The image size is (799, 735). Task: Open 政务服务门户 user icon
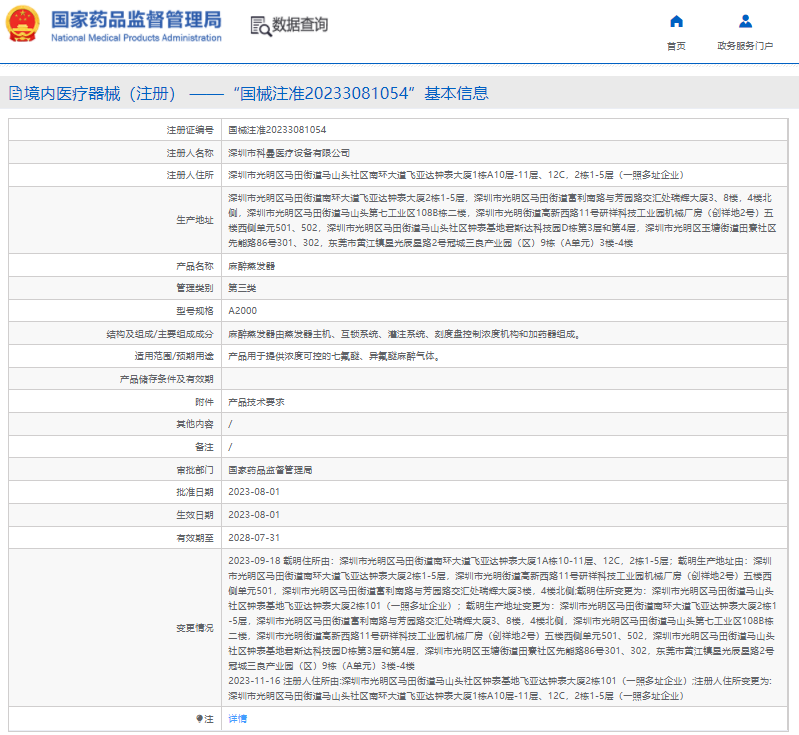coord(745,21)
